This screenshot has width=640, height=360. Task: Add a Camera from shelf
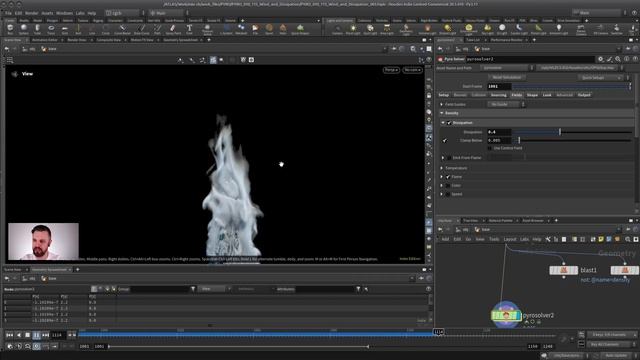pyautogui.click(x=337, y=29)
